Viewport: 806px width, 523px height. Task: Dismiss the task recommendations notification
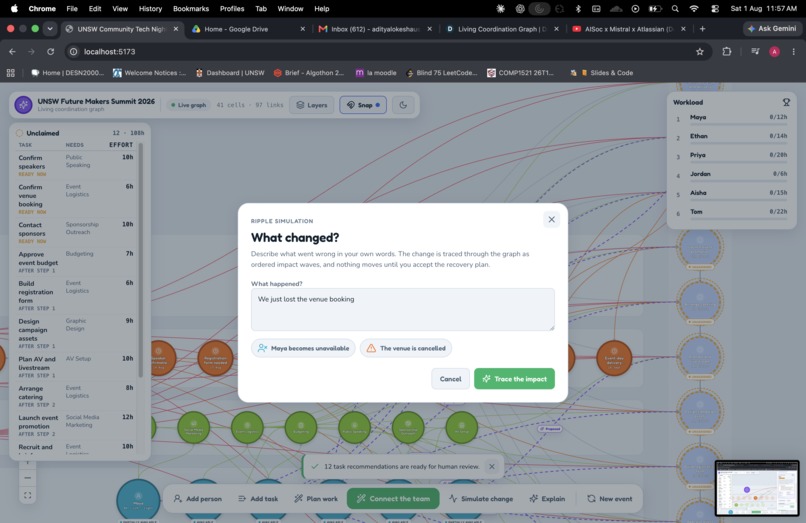click(x=491, y=466)
